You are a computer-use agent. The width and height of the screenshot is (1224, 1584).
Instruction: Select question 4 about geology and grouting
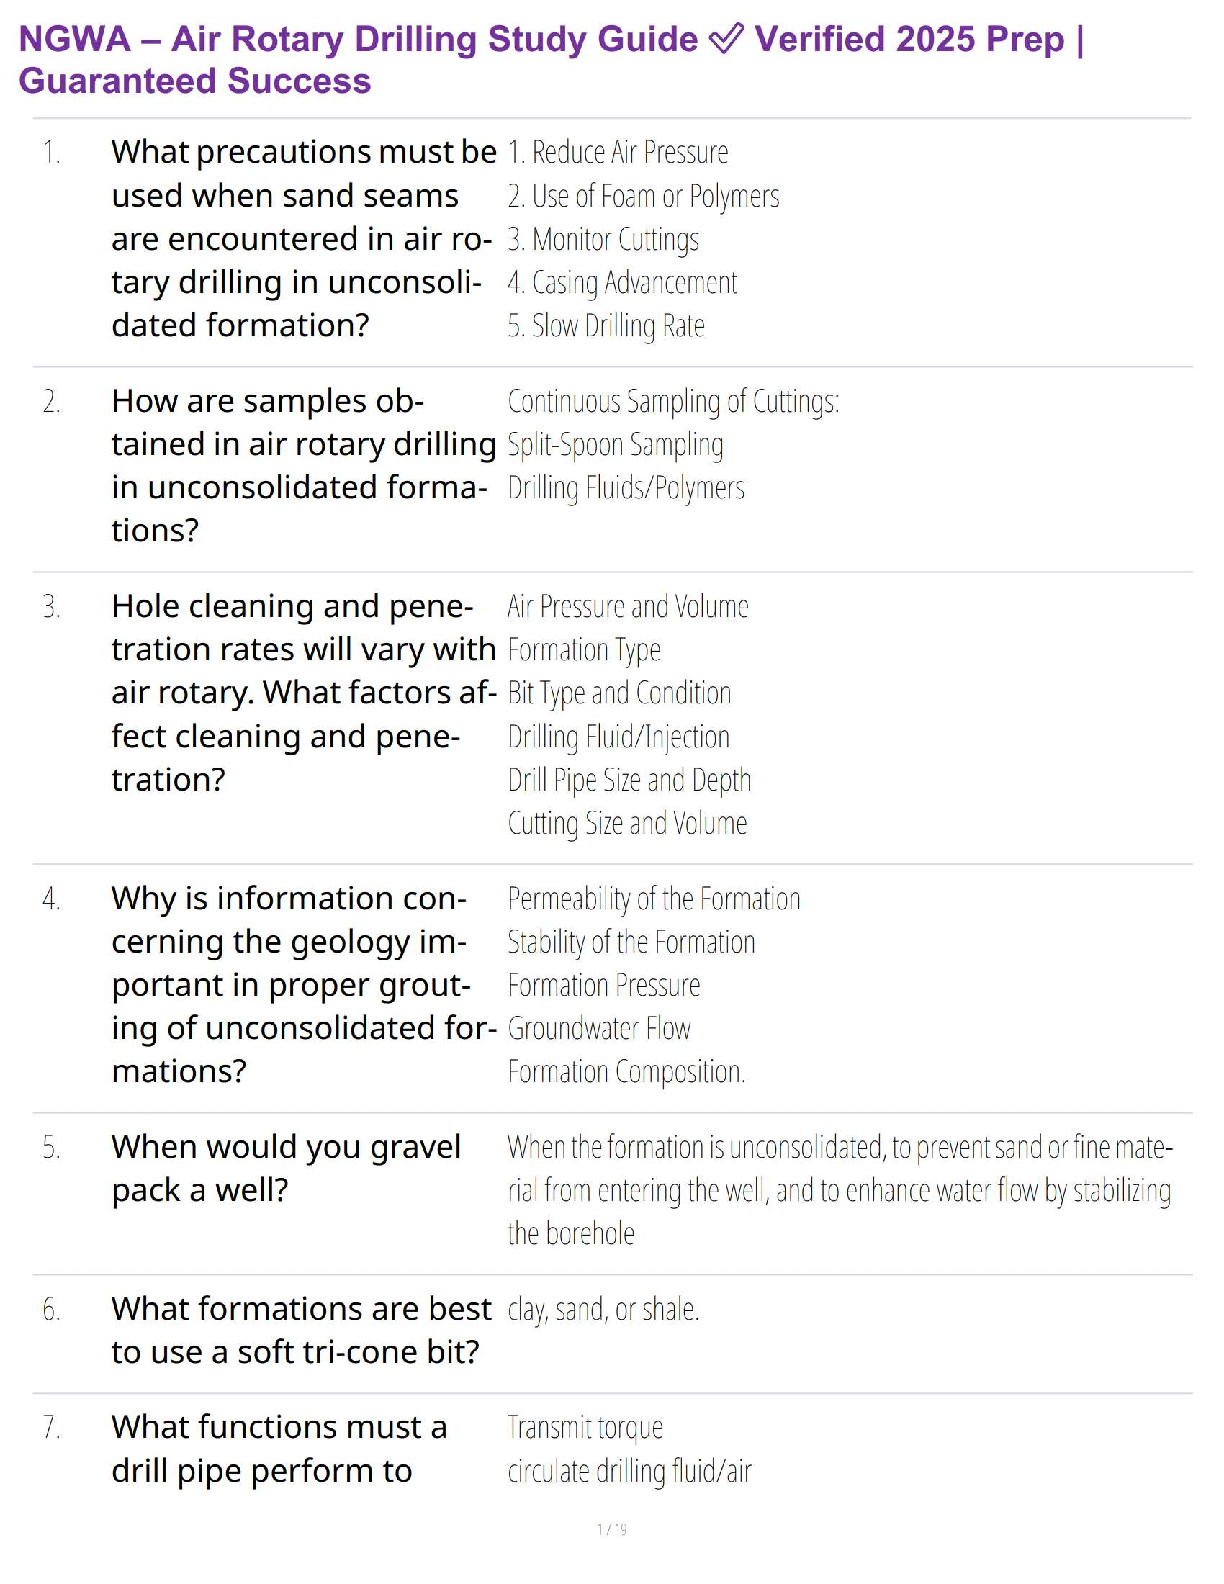point(303,984)
